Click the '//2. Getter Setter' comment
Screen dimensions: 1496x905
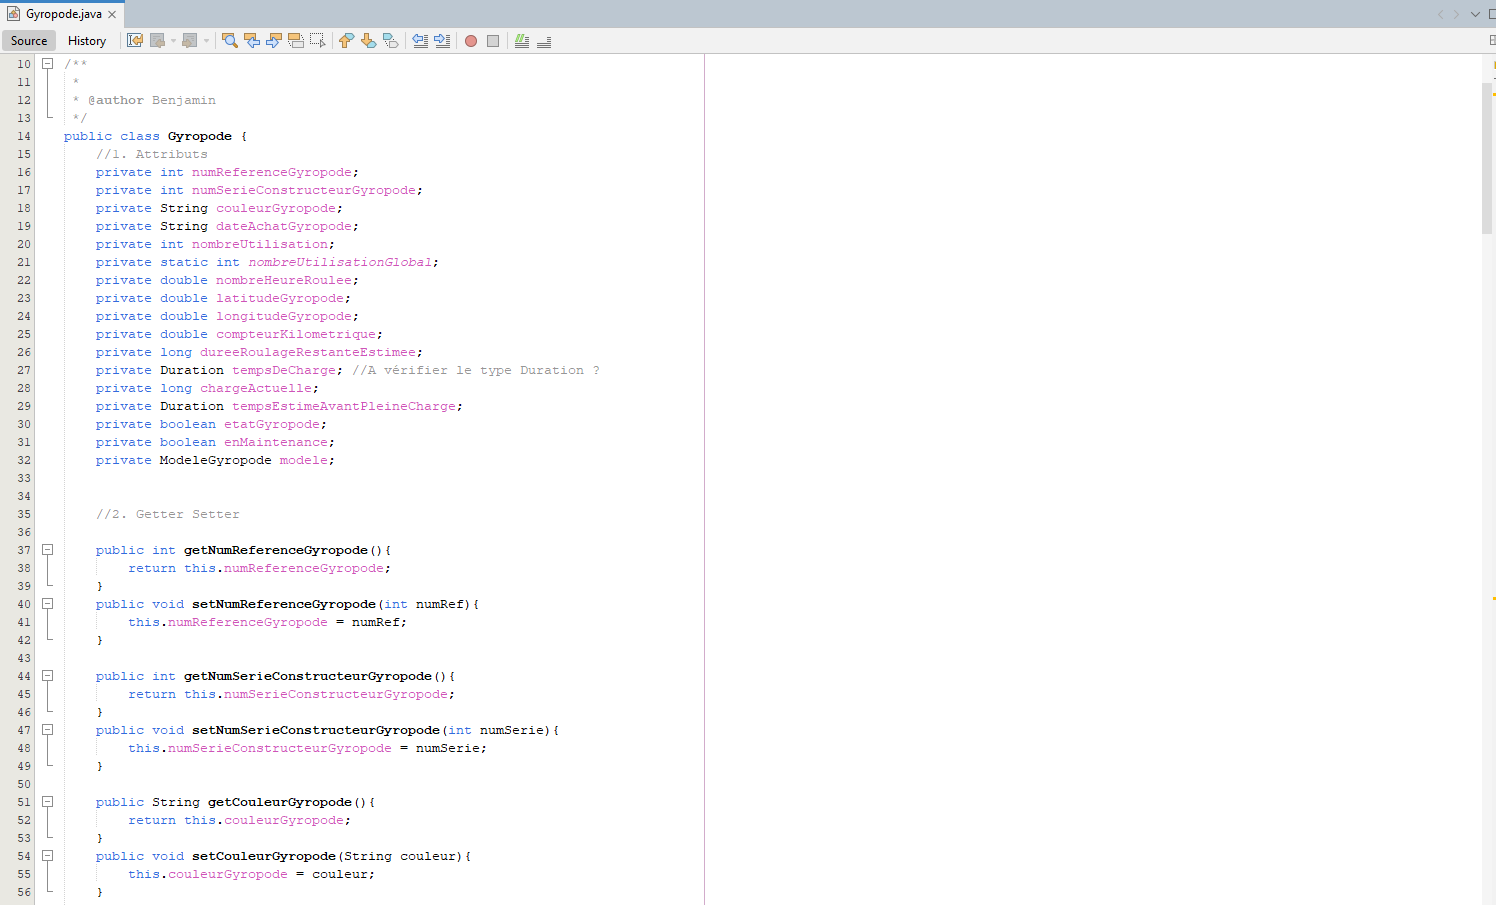pos(168,514)
